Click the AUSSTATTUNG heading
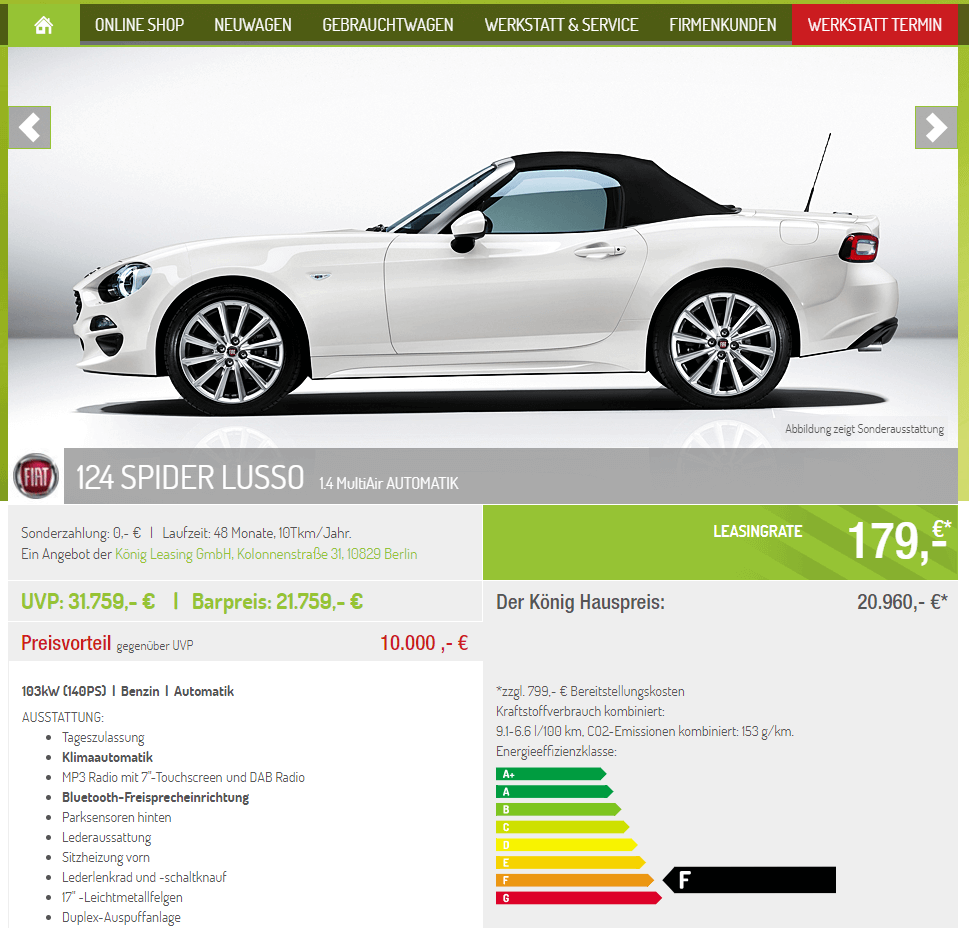 tap(62, 717)
